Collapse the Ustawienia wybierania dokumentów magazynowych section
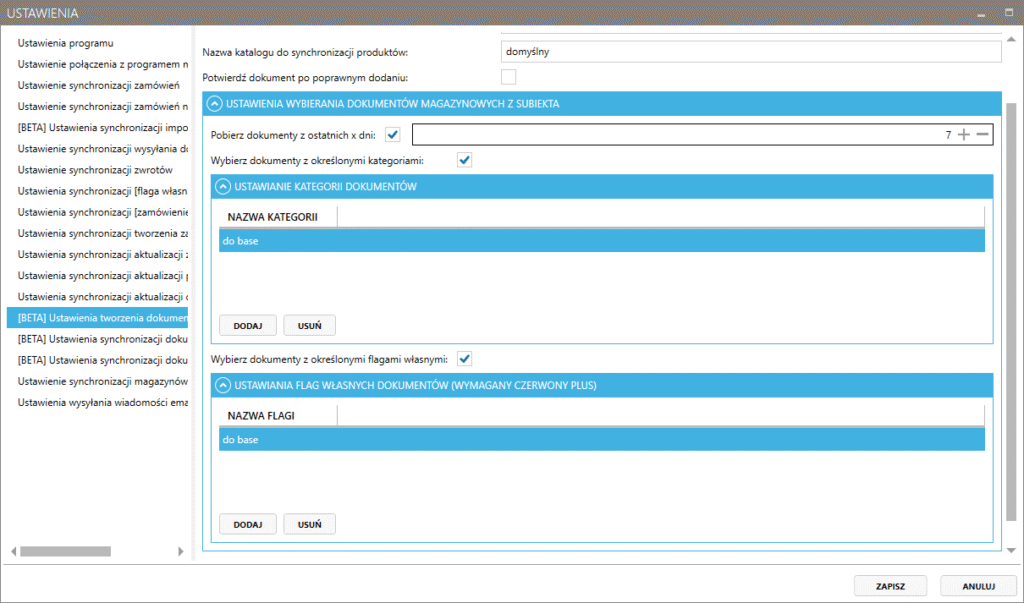The height and width of the screenshot is (603, 1024). [x=214, y=103]
